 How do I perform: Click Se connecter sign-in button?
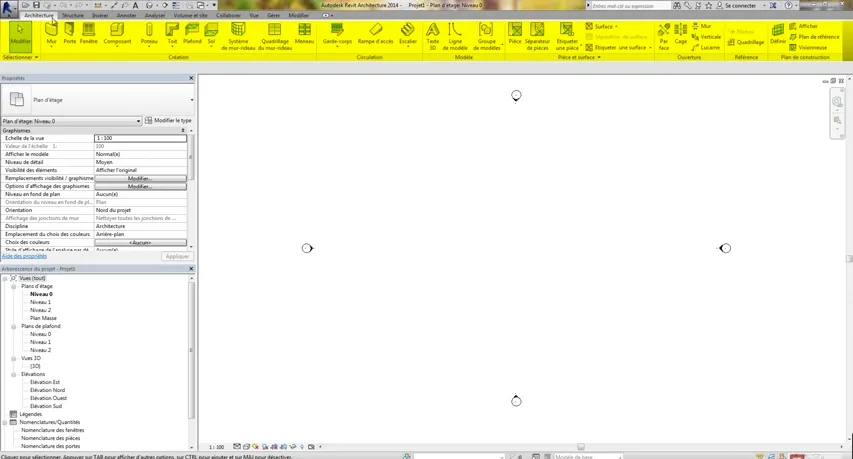pyautogui.click(x=740, y=5)
